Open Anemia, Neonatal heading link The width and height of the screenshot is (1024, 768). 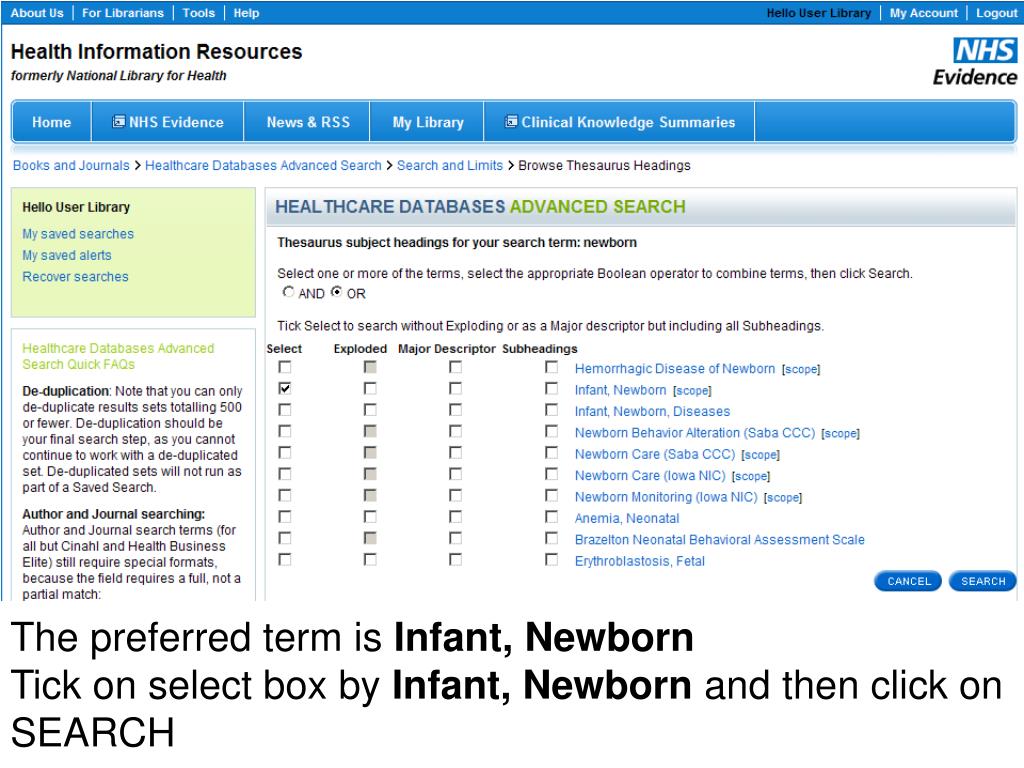(x=627, y=519)
